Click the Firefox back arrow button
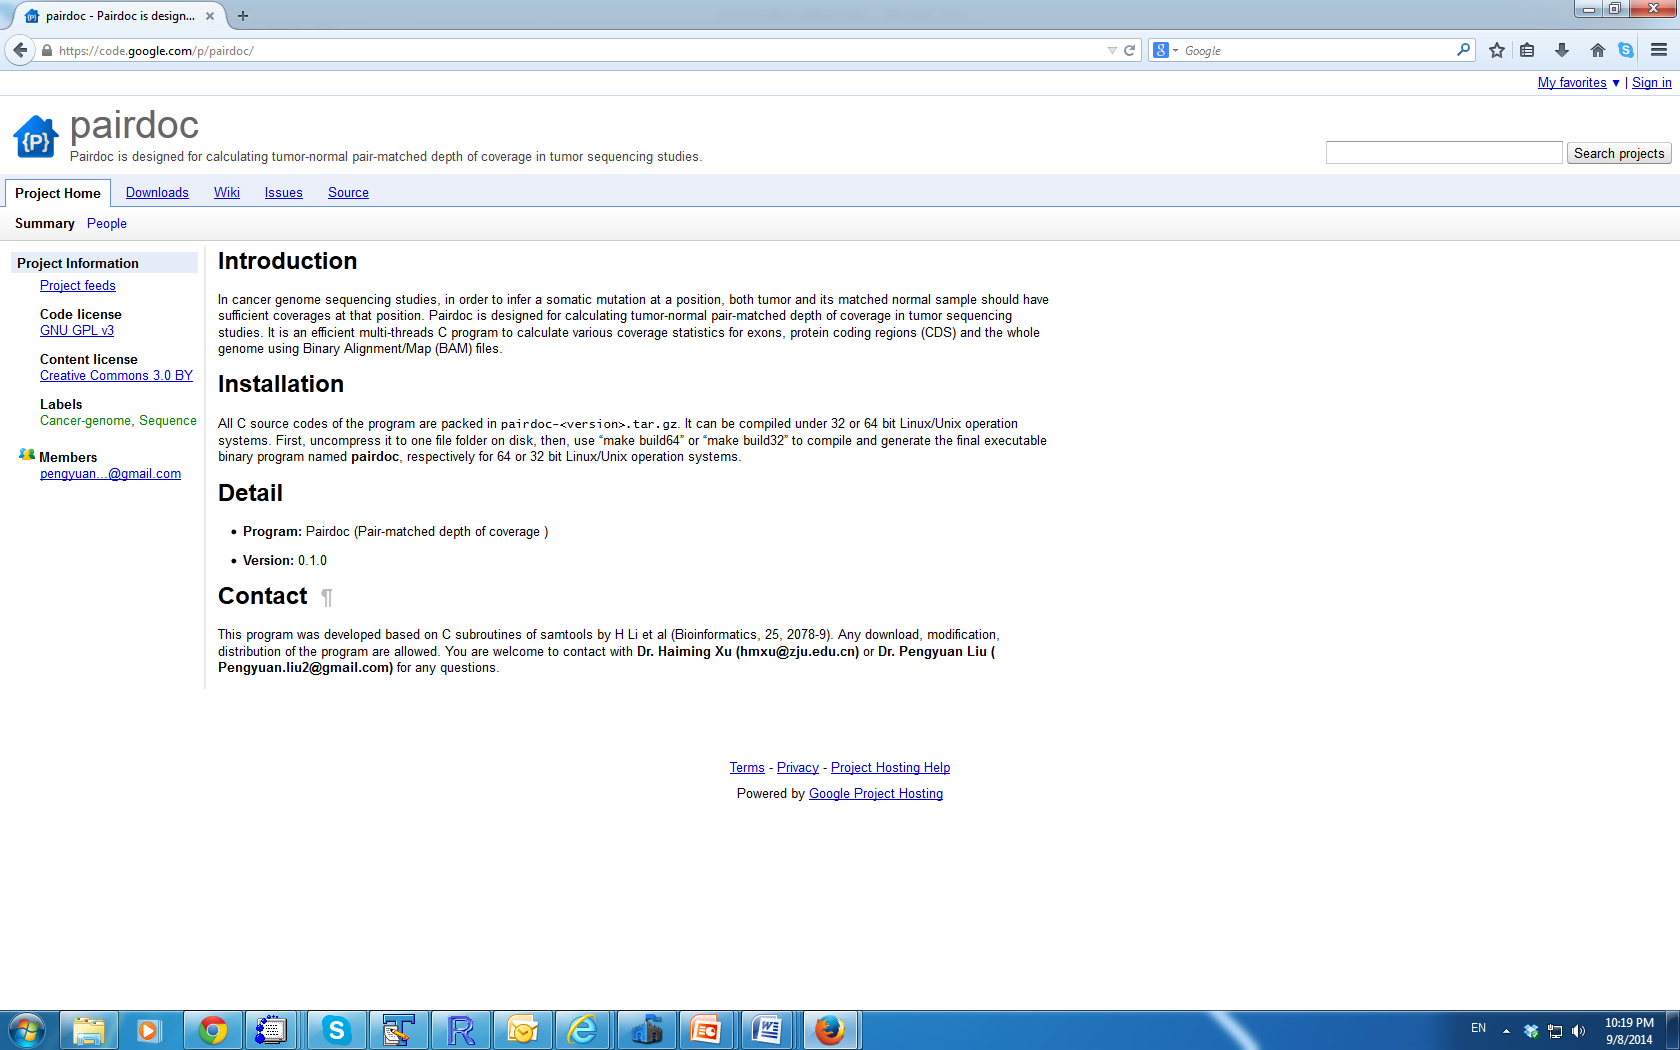The height and width of the screenshot is (1050, 1680). [x=20, y=50]
